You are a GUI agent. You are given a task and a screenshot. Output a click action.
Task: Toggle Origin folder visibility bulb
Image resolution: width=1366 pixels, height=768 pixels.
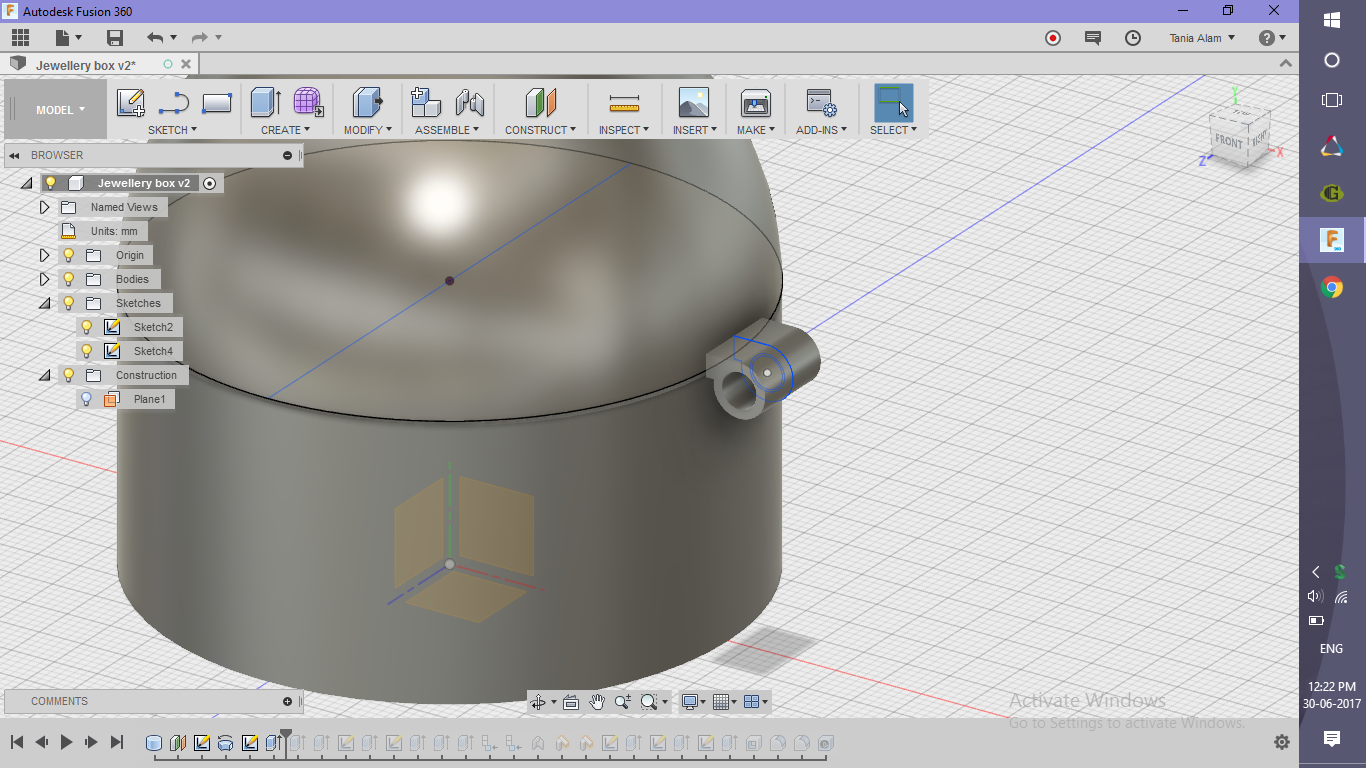(x=69, y=255)
